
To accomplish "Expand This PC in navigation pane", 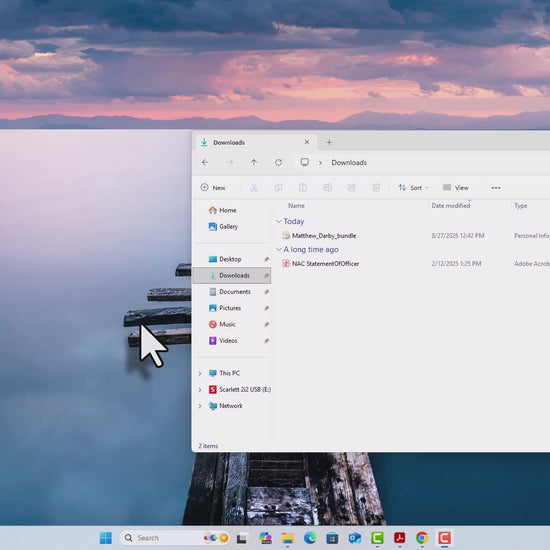I will pyautogui.click(x=200, y=373).
